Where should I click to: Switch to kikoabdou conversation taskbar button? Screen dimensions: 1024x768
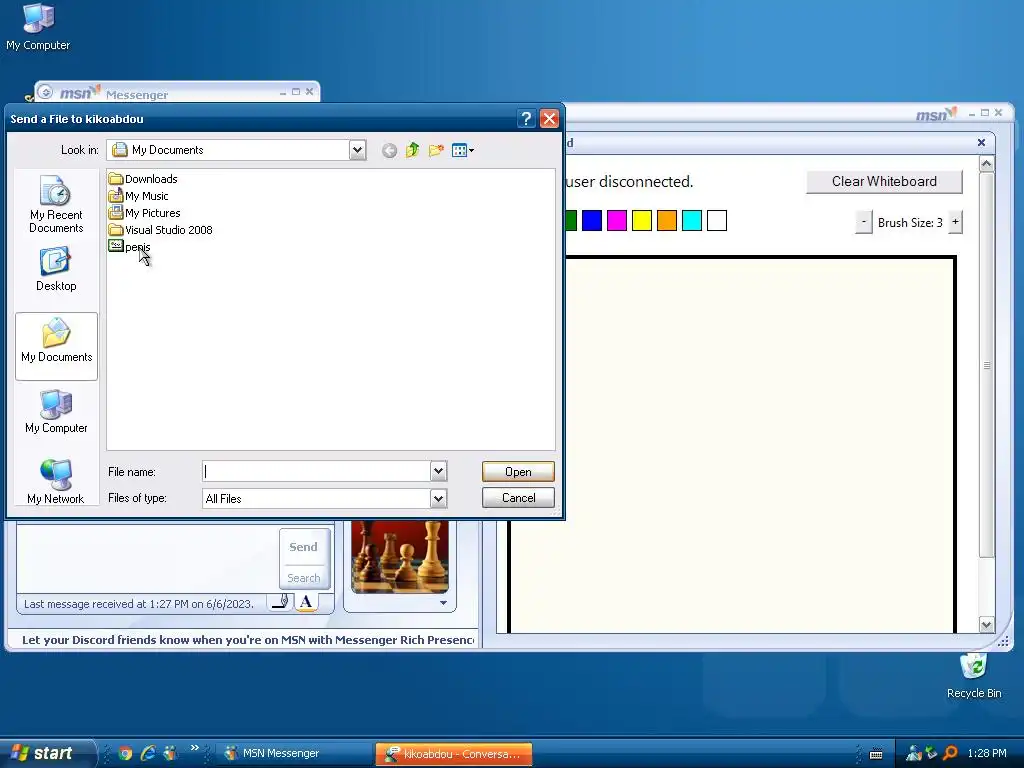pos(454,754)
